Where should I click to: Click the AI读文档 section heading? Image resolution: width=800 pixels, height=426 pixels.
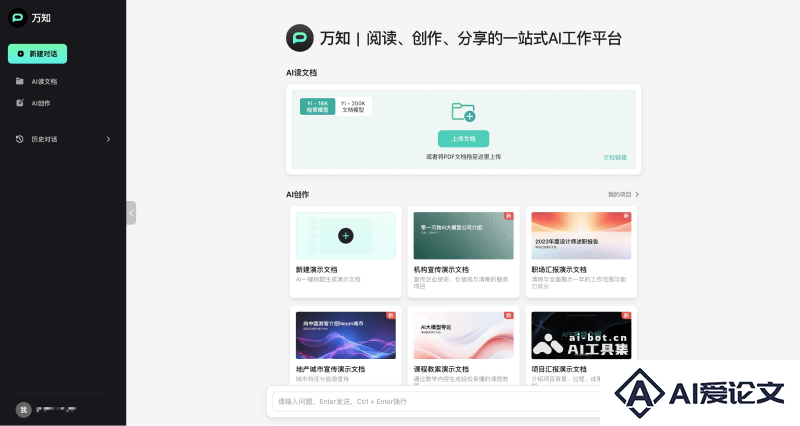[301, 72]
